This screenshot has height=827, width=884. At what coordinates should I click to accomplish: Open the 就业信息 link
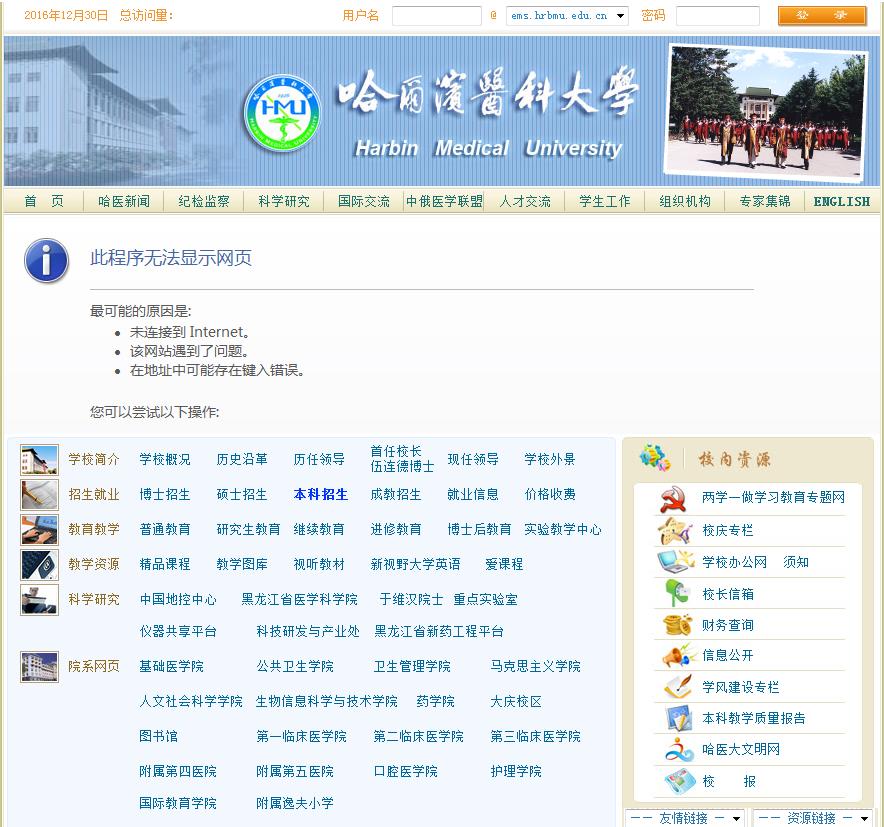point(472,494)
